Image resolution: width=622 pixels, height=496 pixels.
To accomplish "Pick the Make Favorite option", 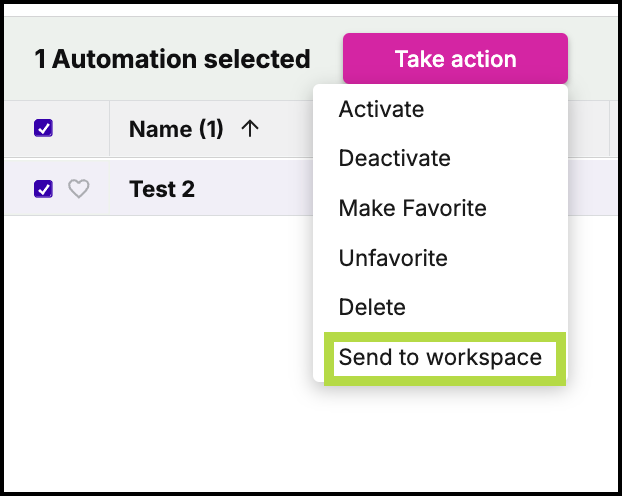I will click(x=413, y=208).
